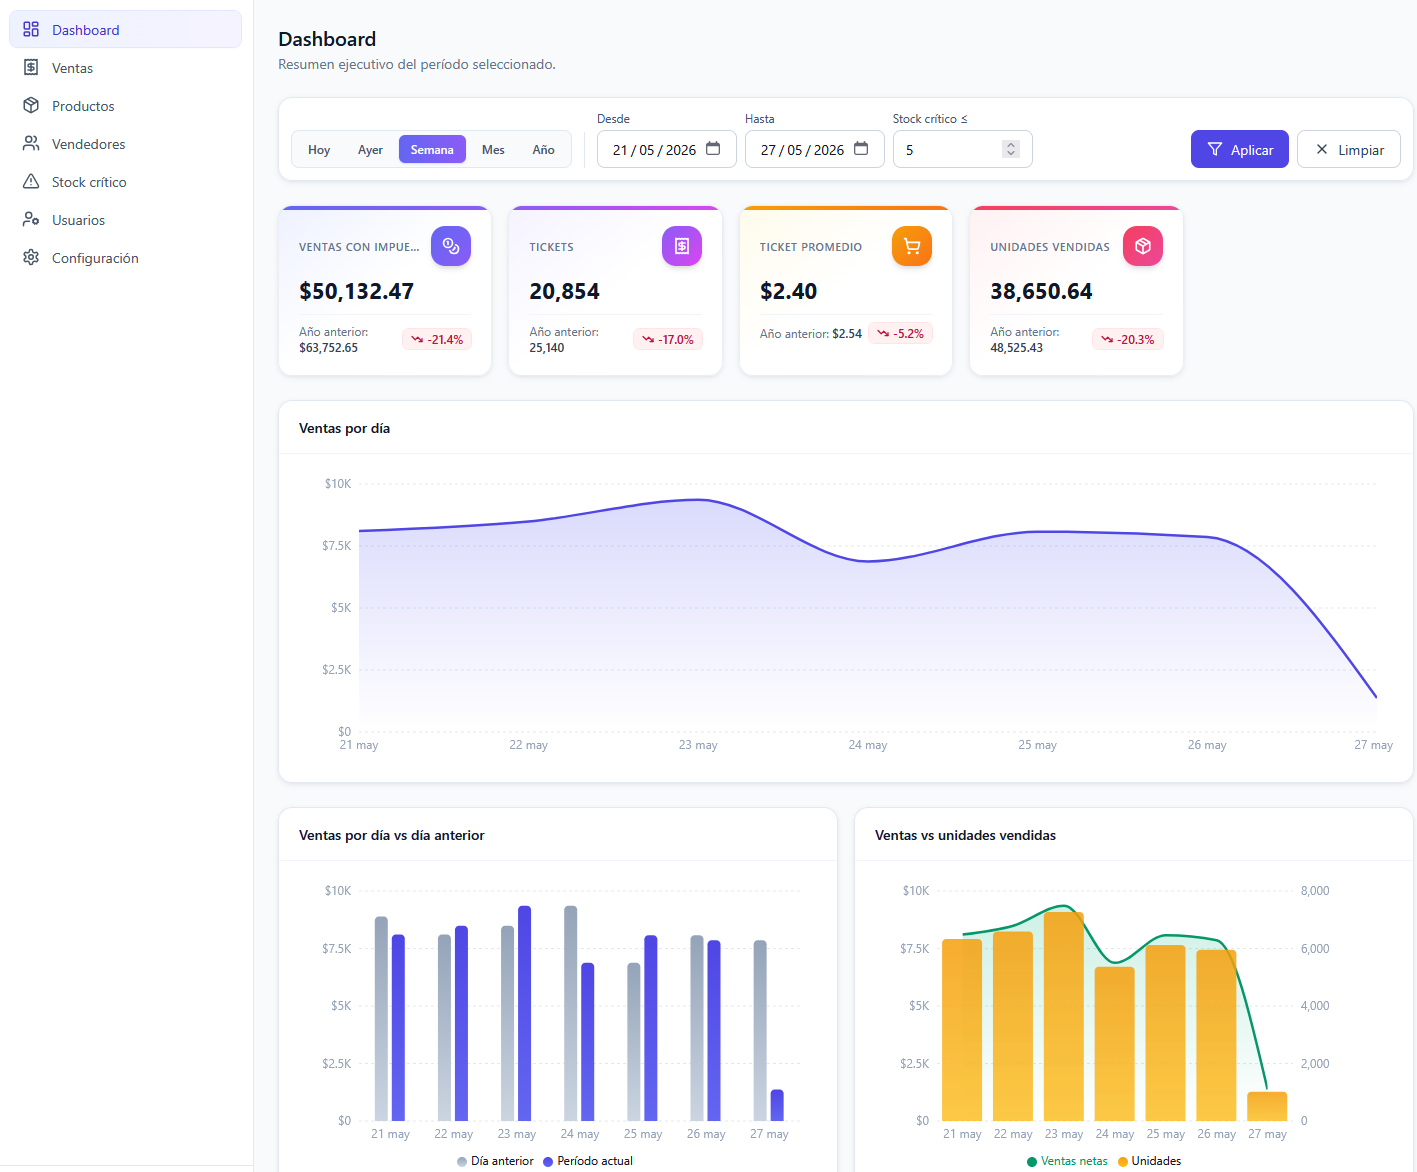This screenshot has height=1172, width=1417.
Task: Click the Productos box icon
Action: pyautogui.click(x=31, y=106)
